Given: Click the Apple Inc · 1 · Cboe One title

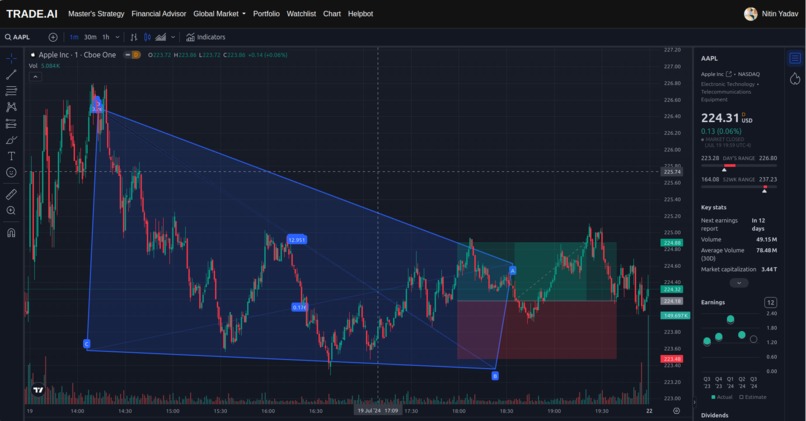Looking at the screenshot, I should (x=77, y=55).
